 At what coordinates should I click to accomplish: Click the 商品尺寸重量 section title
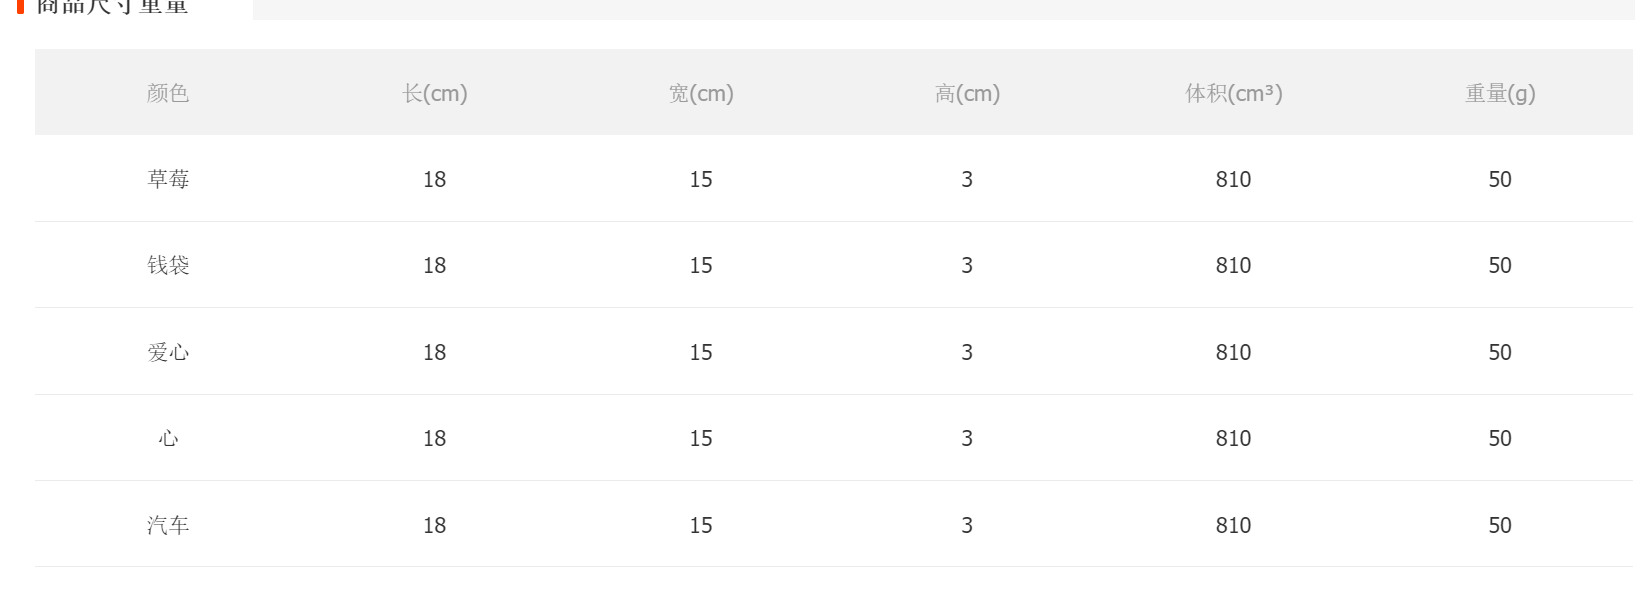(112, 6)
